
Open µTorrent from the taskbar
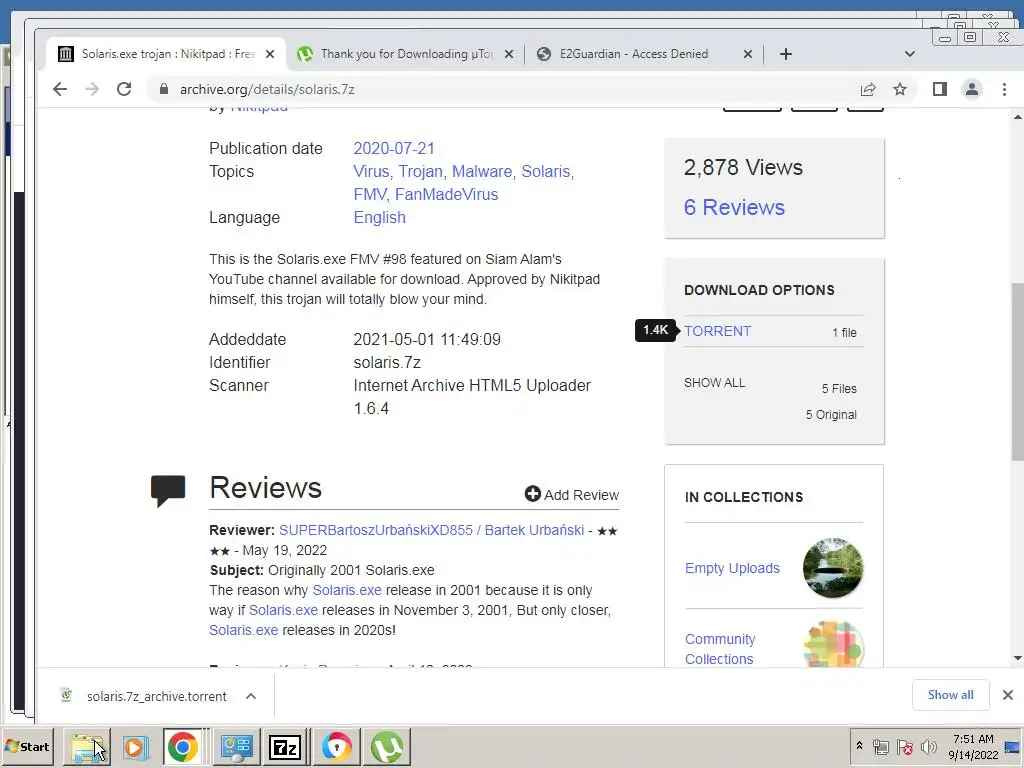pyautogui.click(x=387, y=746)
